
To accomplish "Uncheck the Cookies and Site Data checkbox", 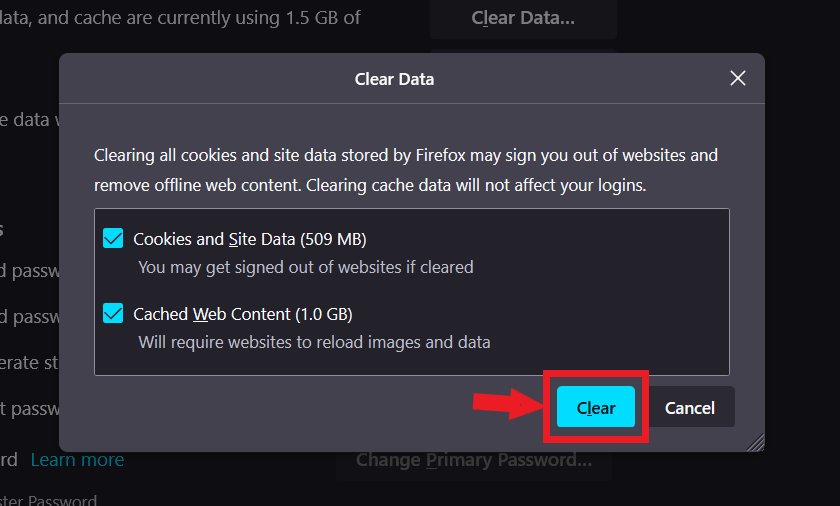I will (x=113, y=239).
